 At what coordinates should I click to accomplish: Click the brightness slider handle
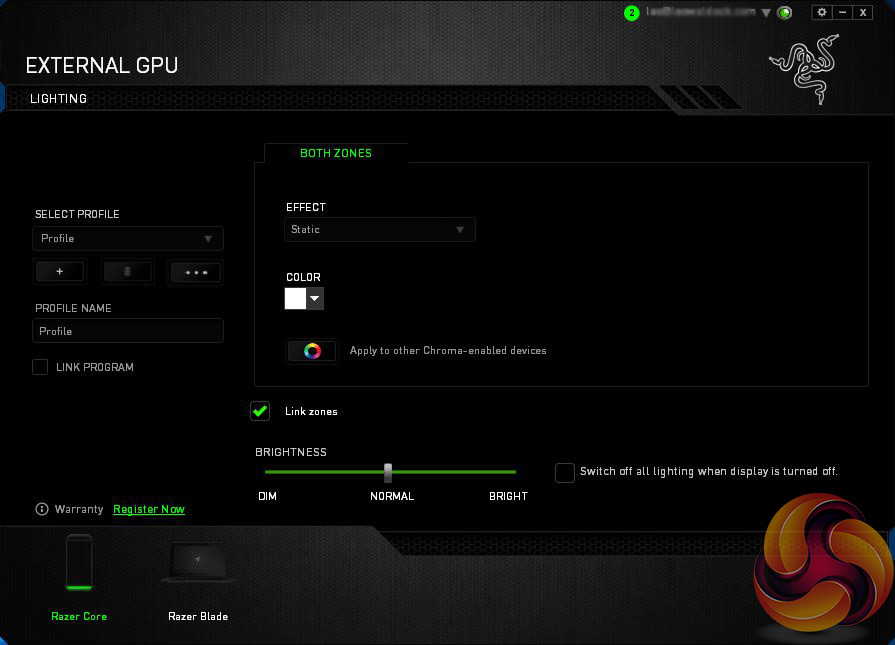(388, 472)
